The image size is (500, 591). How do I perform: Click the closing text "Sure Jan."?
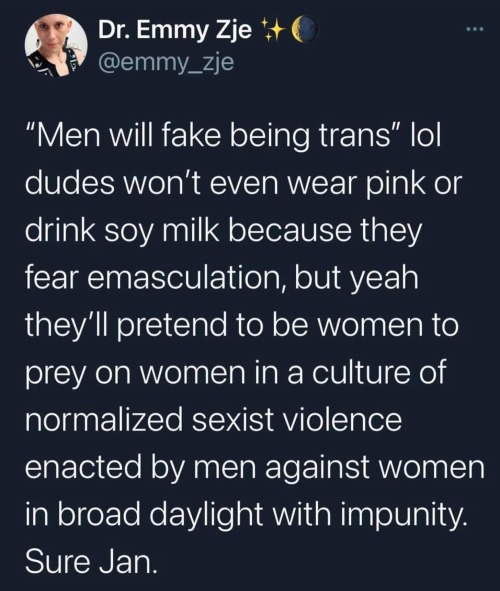[91, 561]
